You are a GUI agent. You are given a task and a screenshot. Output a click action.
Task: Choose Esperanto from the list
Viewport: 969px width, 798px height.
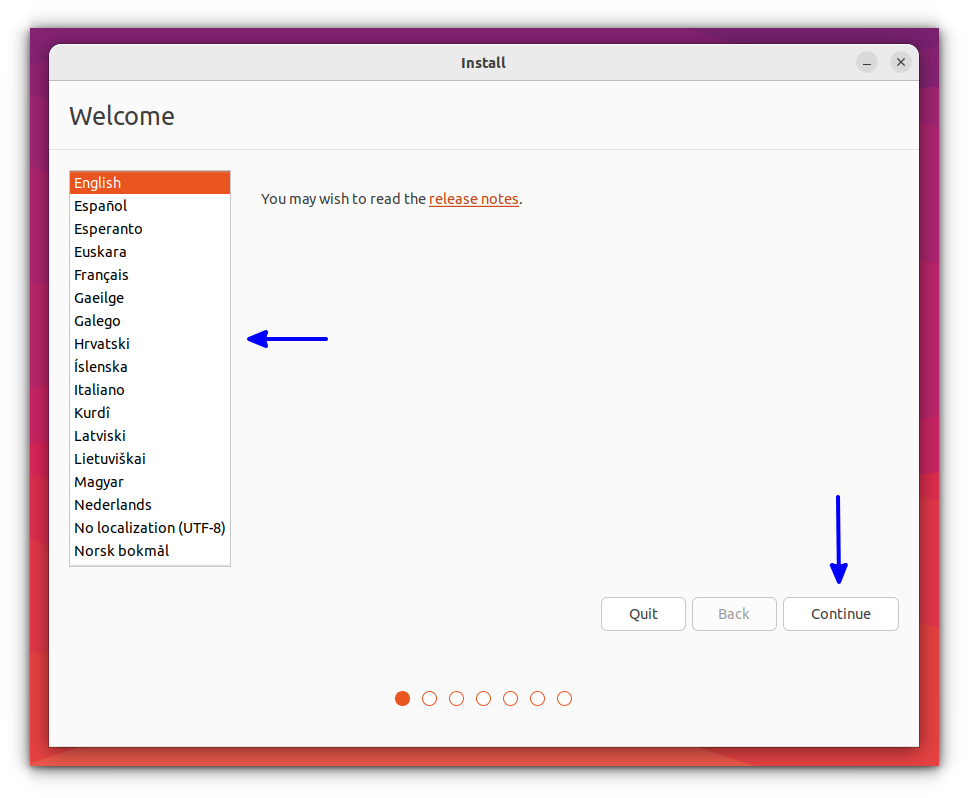pyautogui.click(x=150, y=229)
